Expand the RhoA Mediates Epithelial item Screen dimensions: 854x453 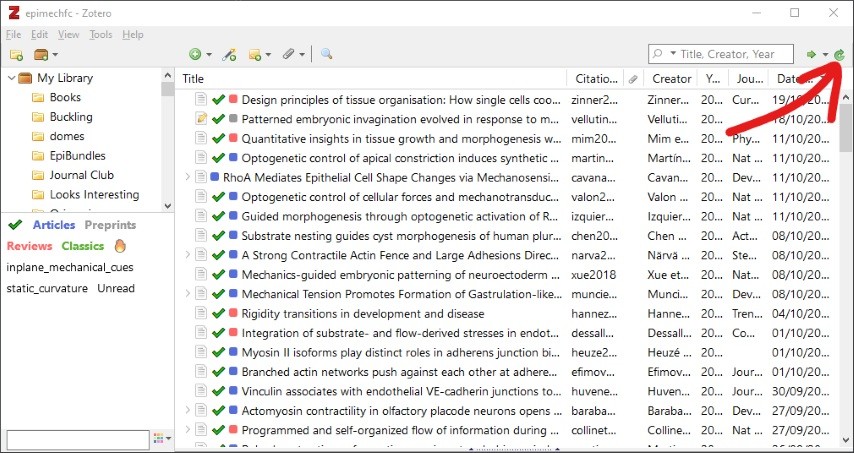[187, 177]
